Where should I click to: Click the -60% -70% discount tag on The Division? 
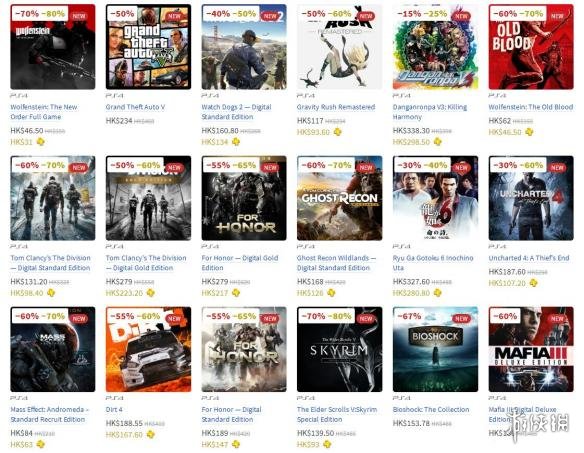coord(40,165)
